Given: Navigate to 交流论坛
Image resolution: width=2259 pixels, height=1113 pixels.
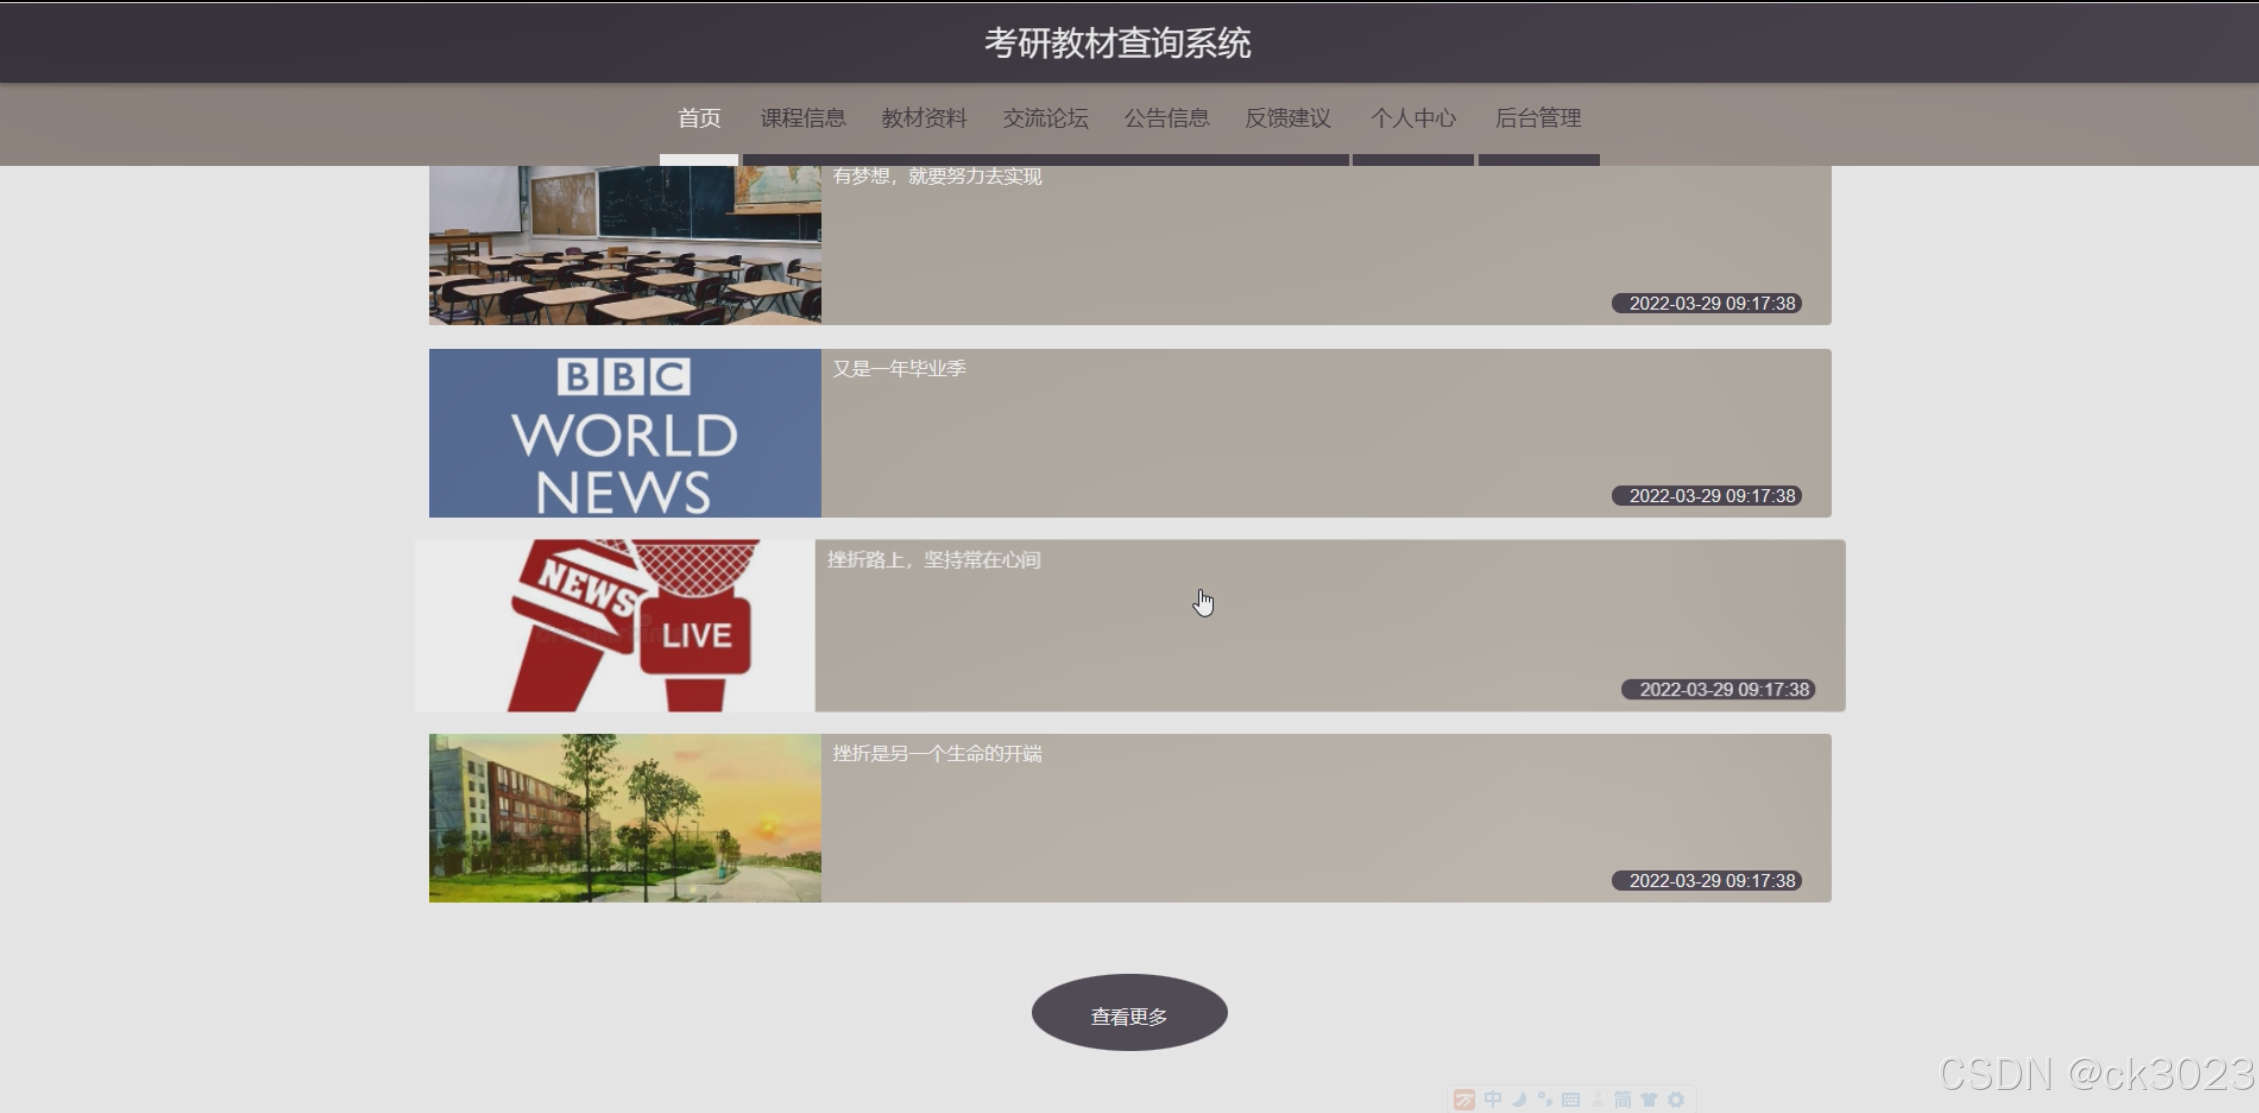Looking at the screenshot, I should (1045, 118).
